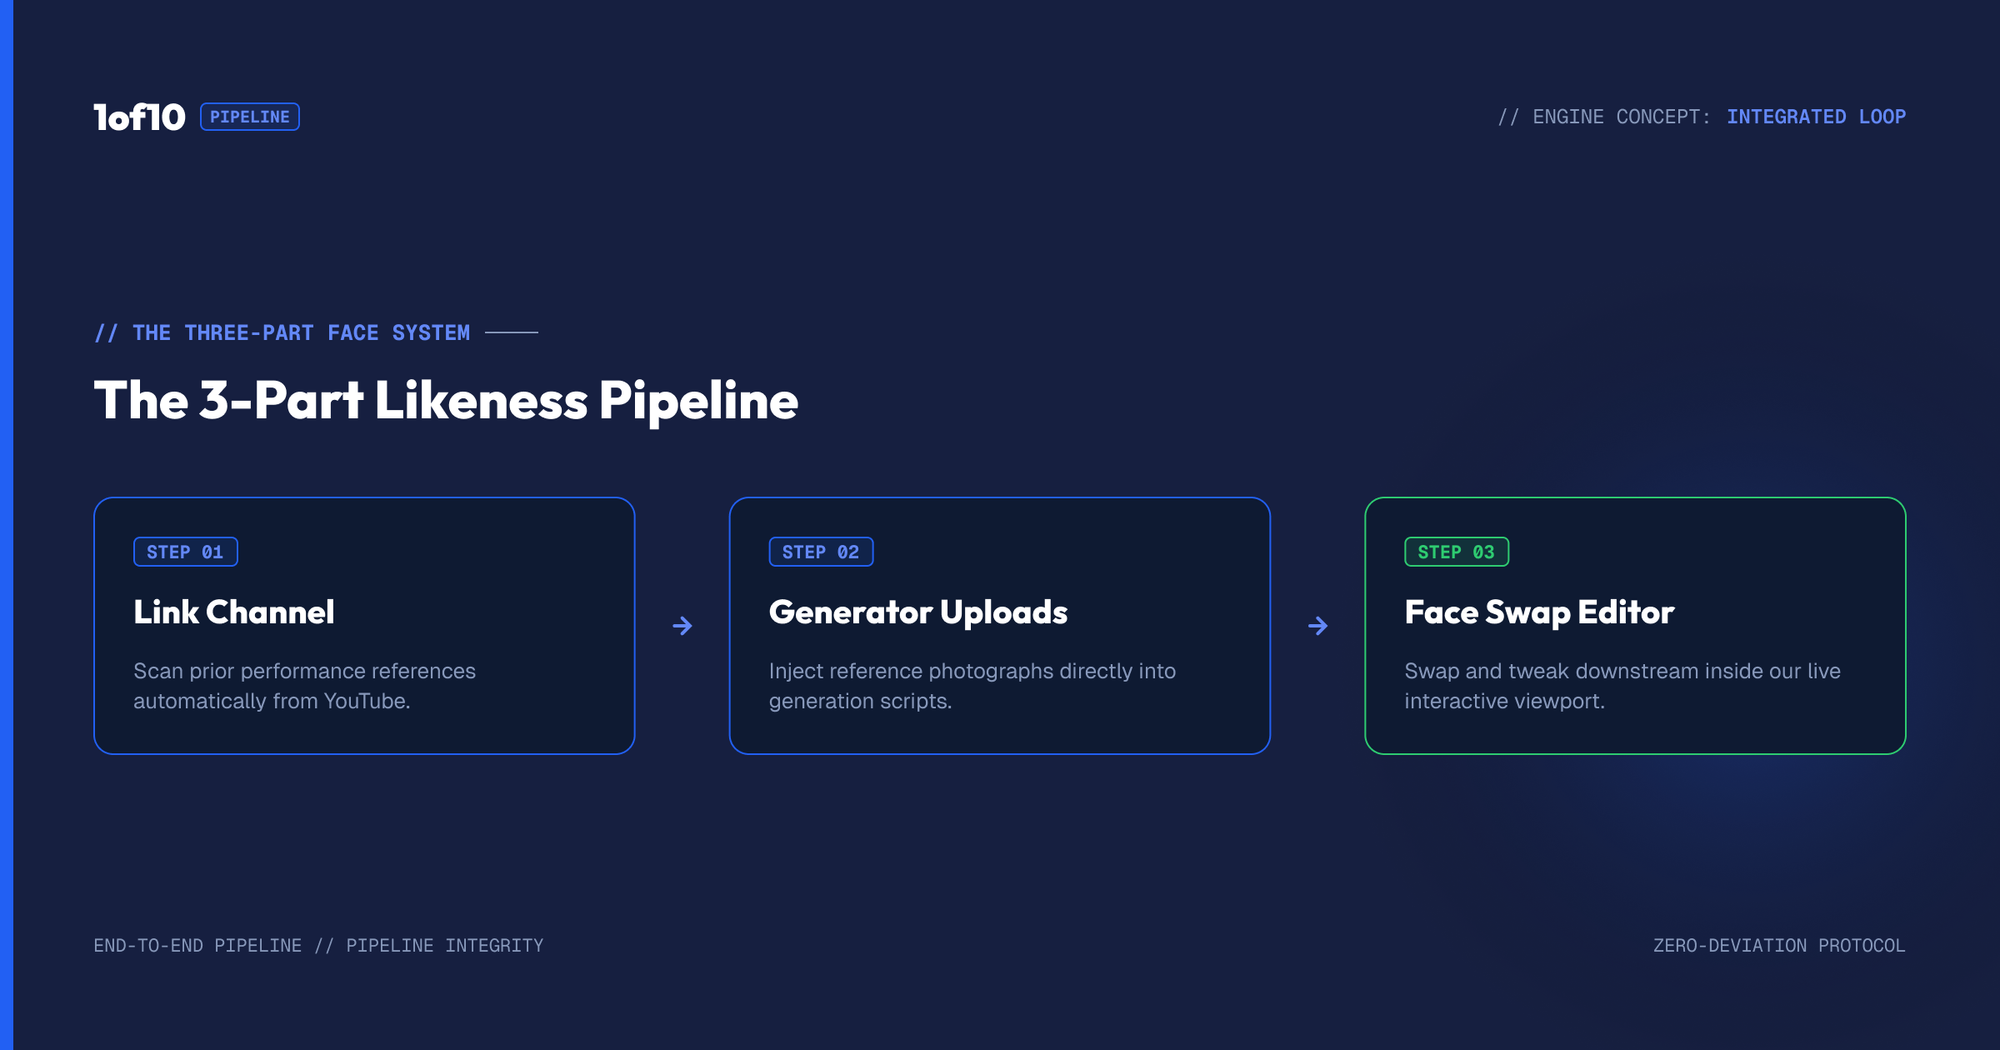Click the arrow between Step 02 and Step 03
Image resolution: width=2000 pixels, height=1050 pixels.
1318,626
